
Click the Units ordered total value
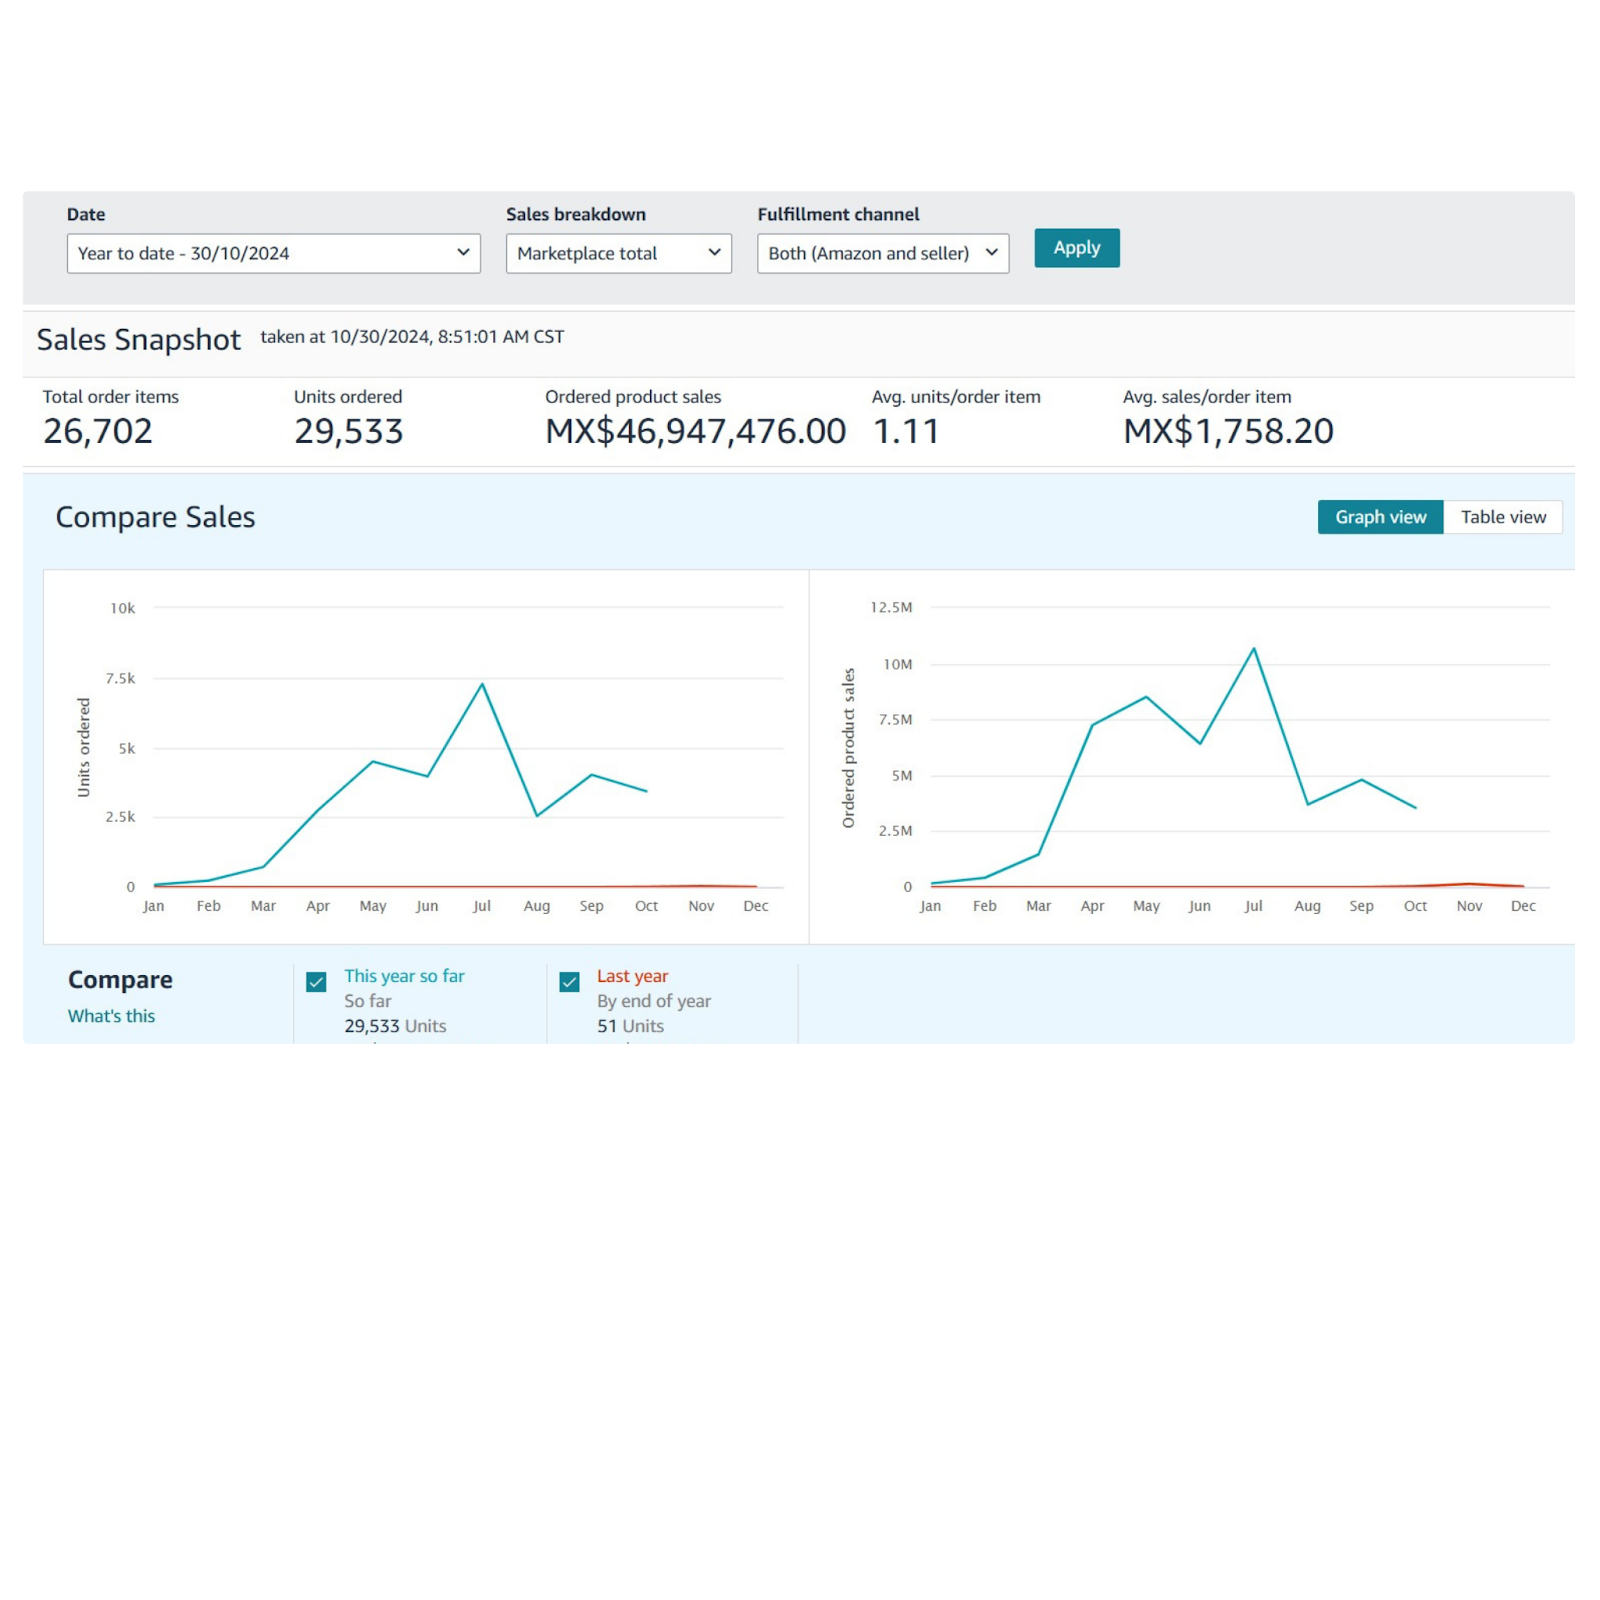point(348,431)
